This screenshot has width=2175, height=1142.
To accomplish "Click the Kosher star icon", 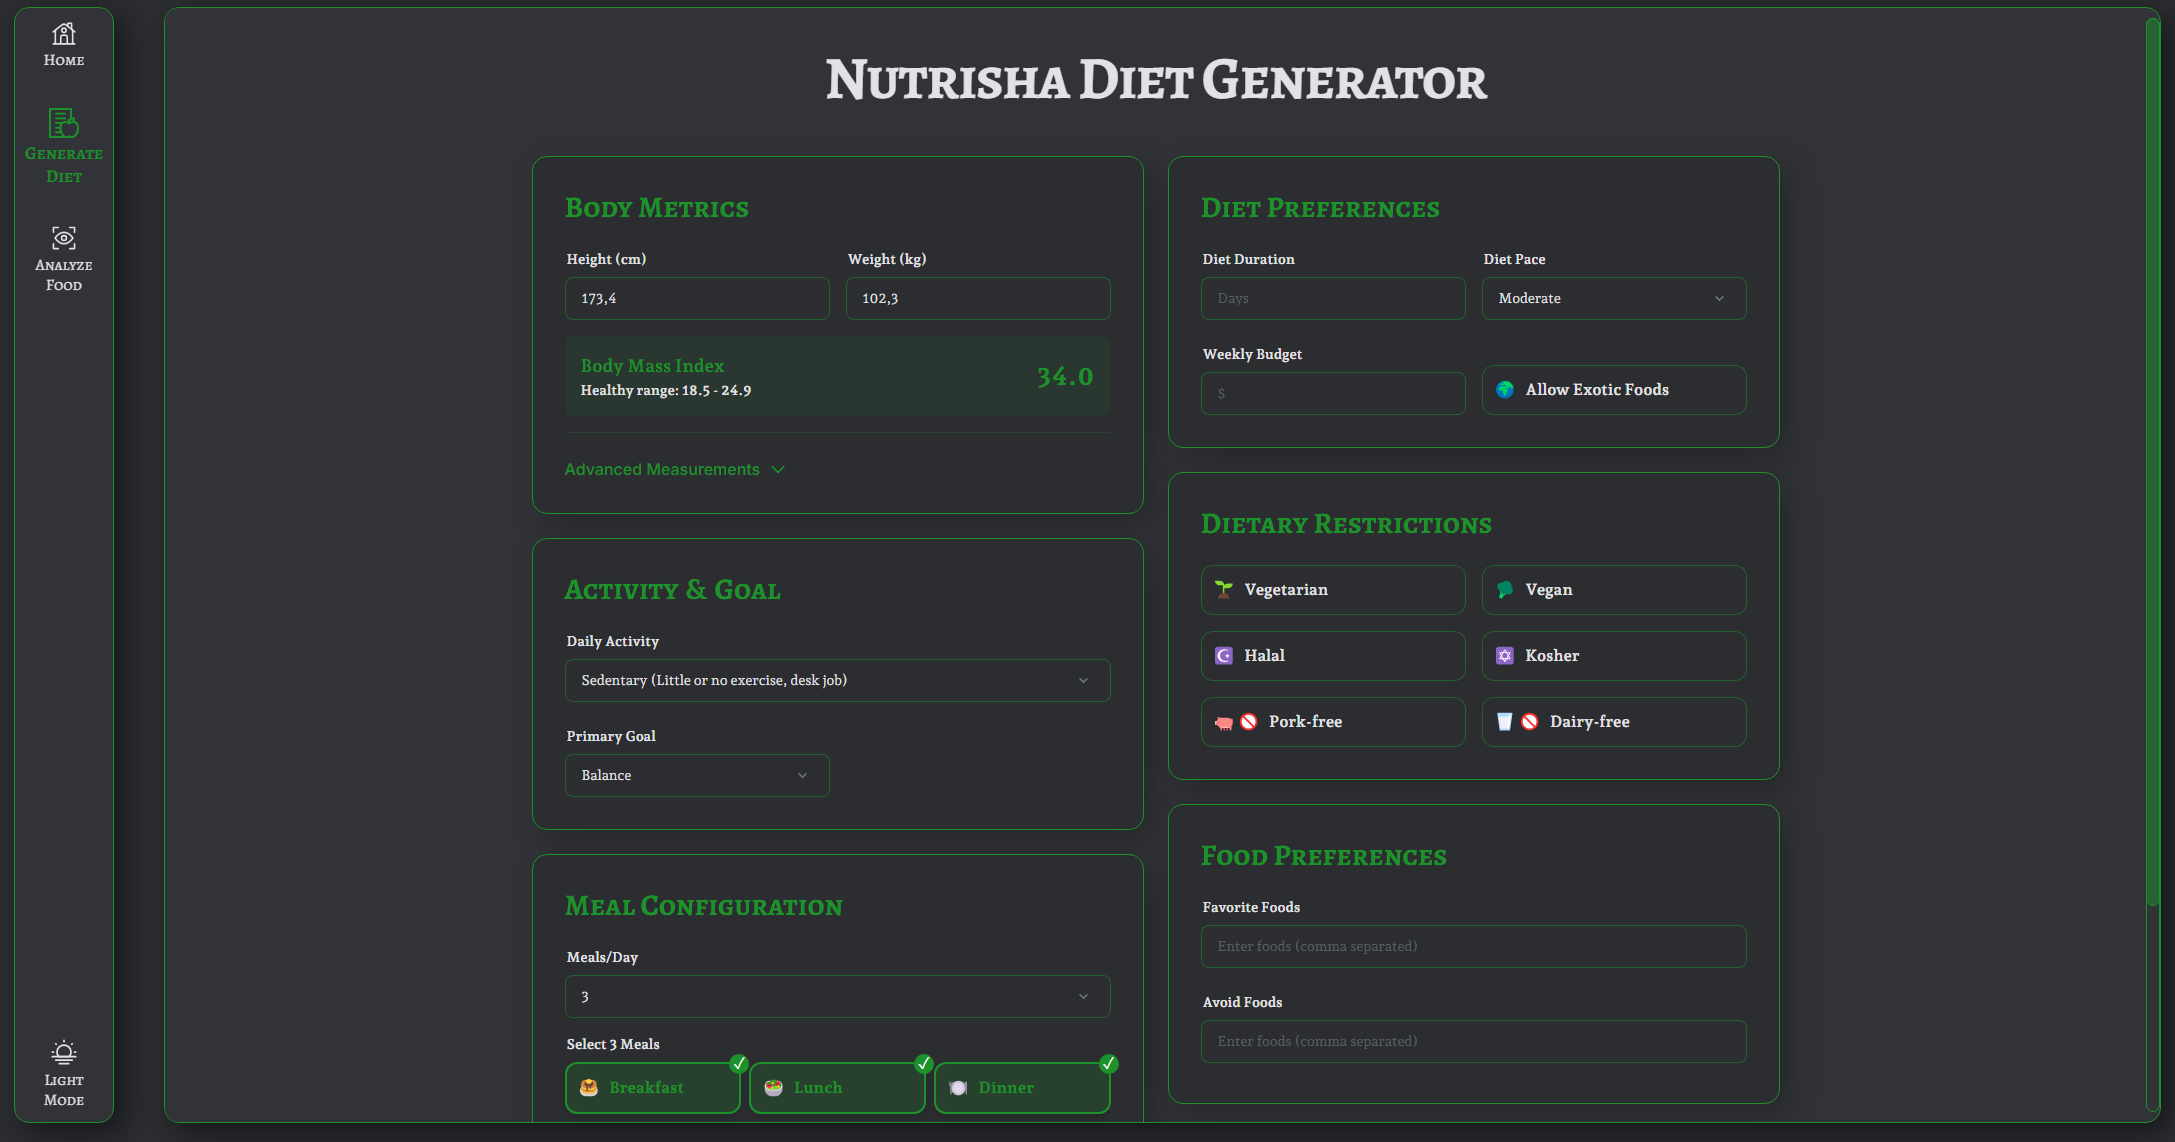I will 1505,656.
